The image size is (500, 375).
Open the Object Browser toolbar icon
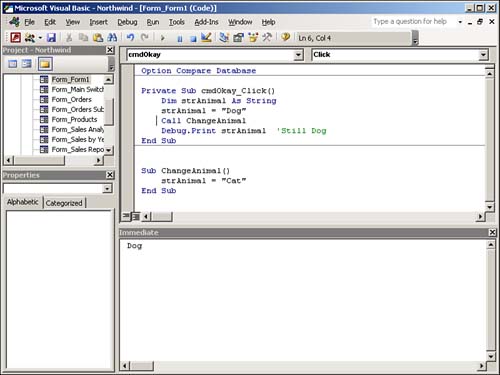(253, 37)
